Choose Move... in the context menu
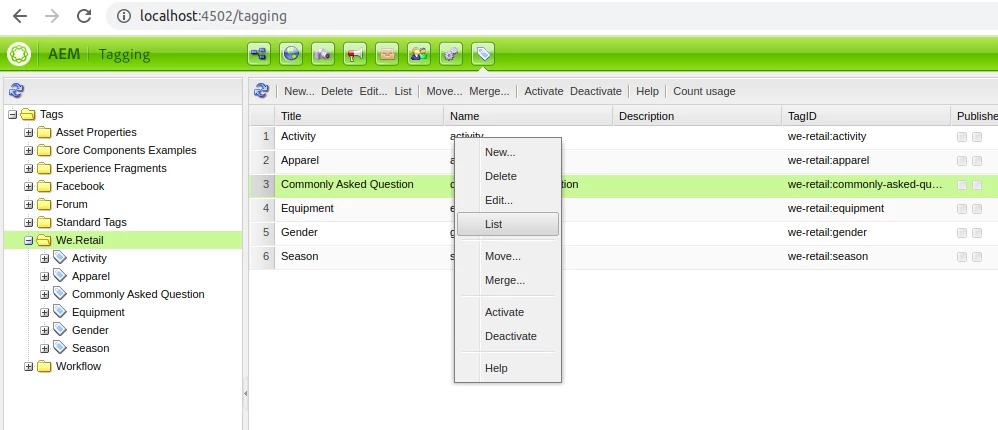 [508, 256]
